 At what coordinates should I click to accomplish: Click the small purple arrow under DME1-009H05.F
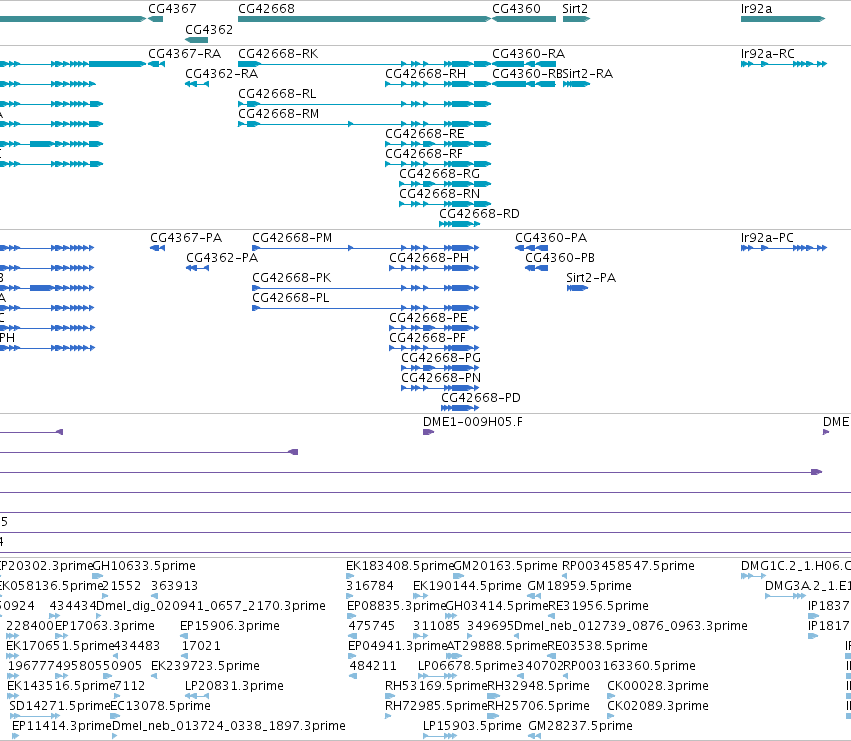[x=428, y=432]
